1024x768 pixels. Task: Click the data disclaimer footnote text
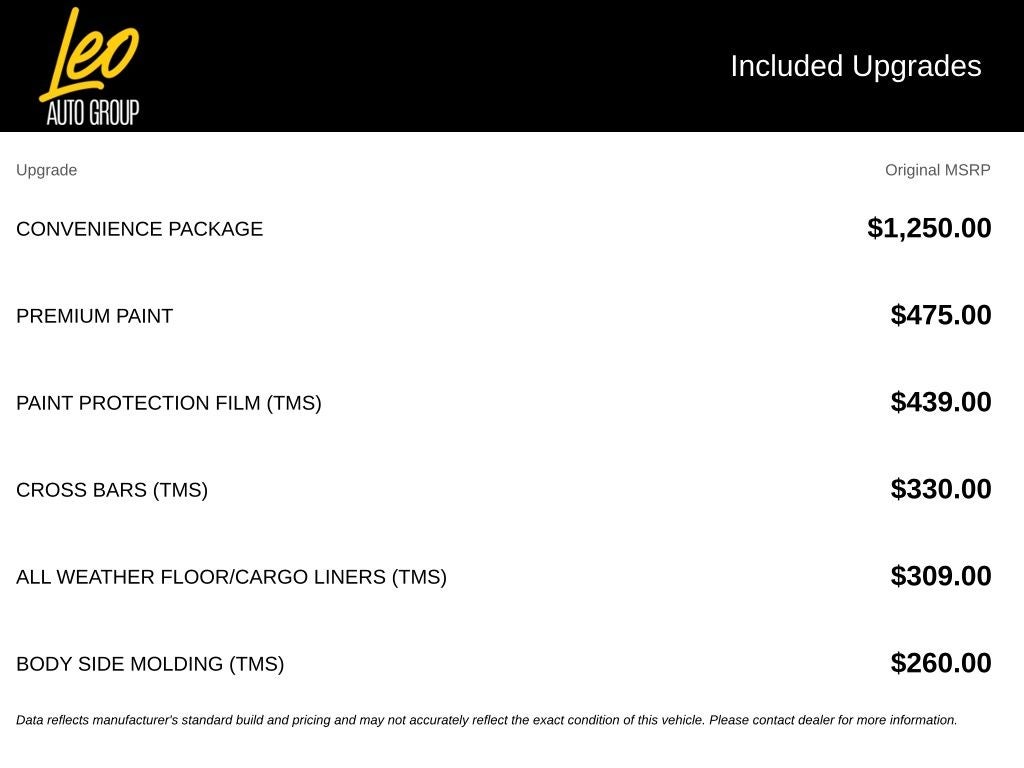tap(487, 720)
